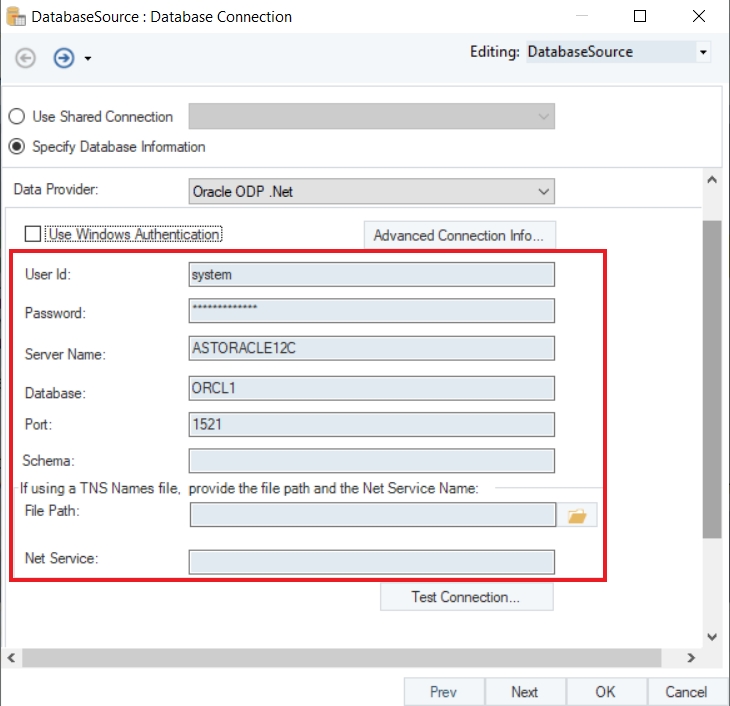The image size is (730, 706).
Task: Open the File Path folder browse icon
Action: pos(577,516)
